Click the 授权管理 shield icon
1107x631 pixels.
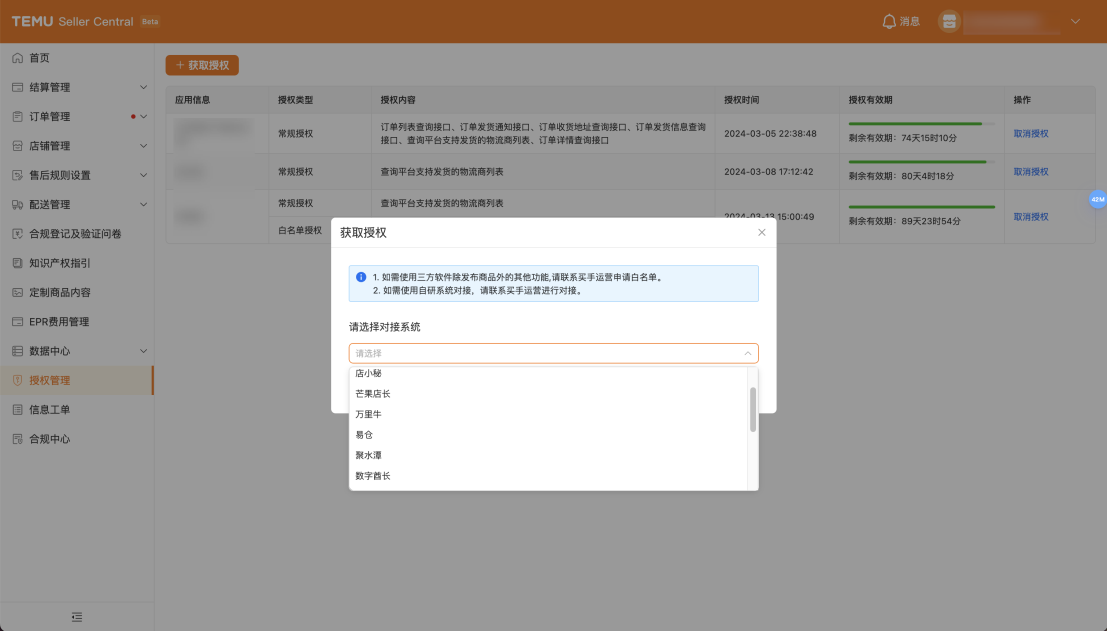click(x=17, y=380)
